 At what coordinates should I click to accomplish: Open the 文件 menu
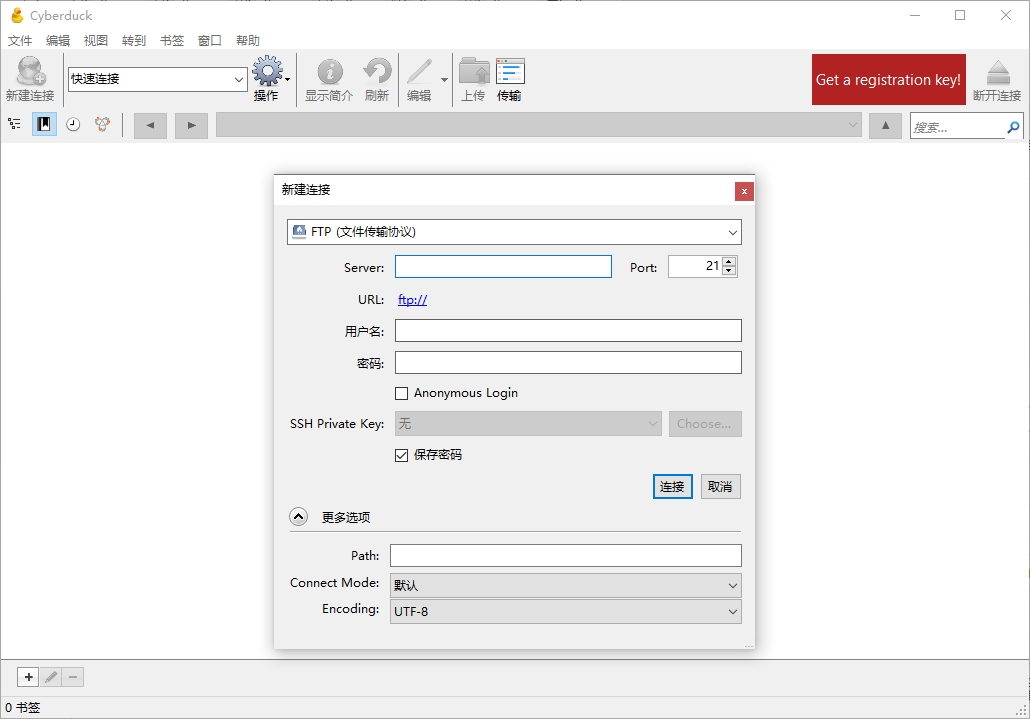click(x=20, y=41)
